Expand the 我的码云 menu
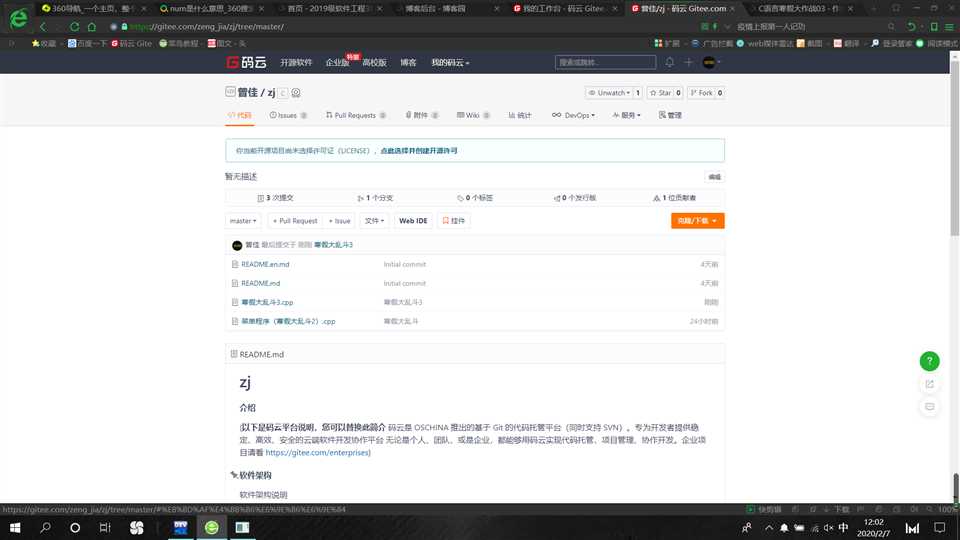Image resolution: width=960 pixels, height=540 pixels. (450, 62)
